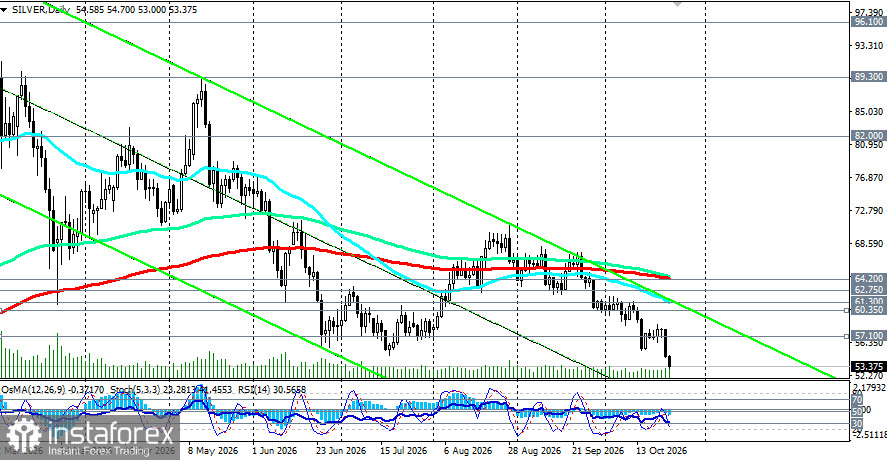Click the RSI 70 level label

pos(857,399)
